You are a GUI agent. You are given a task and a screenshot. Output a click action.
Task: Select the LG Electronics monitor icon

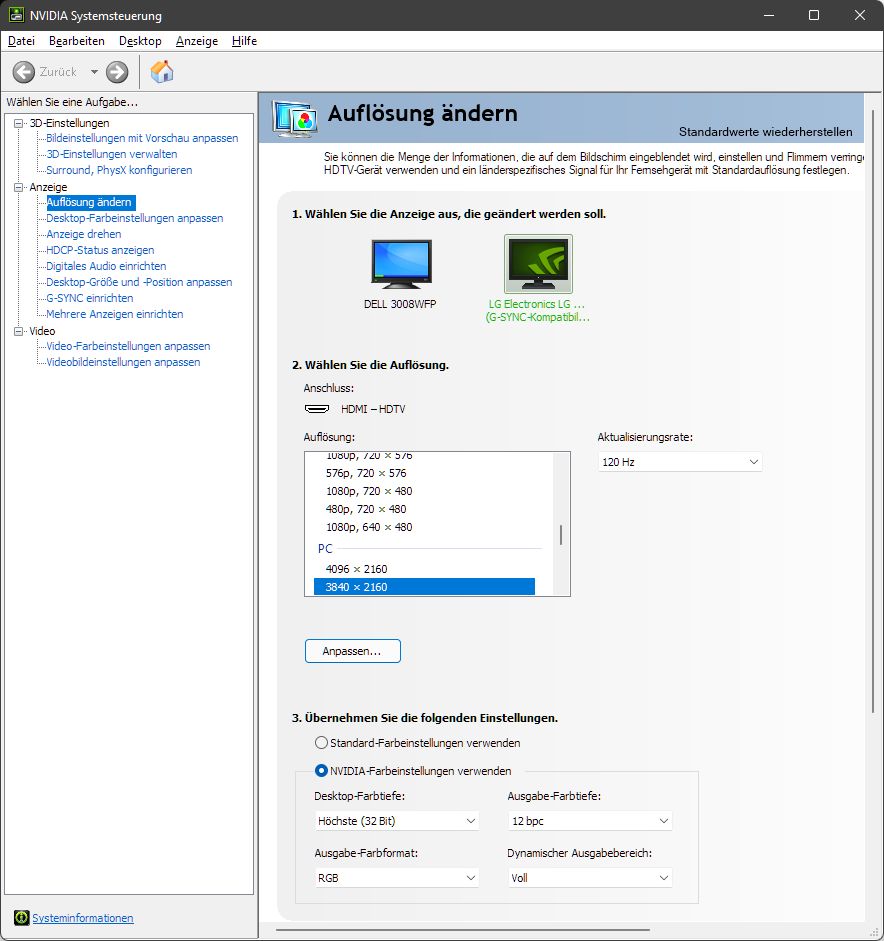pyautogui.click(x=538, y=264)
